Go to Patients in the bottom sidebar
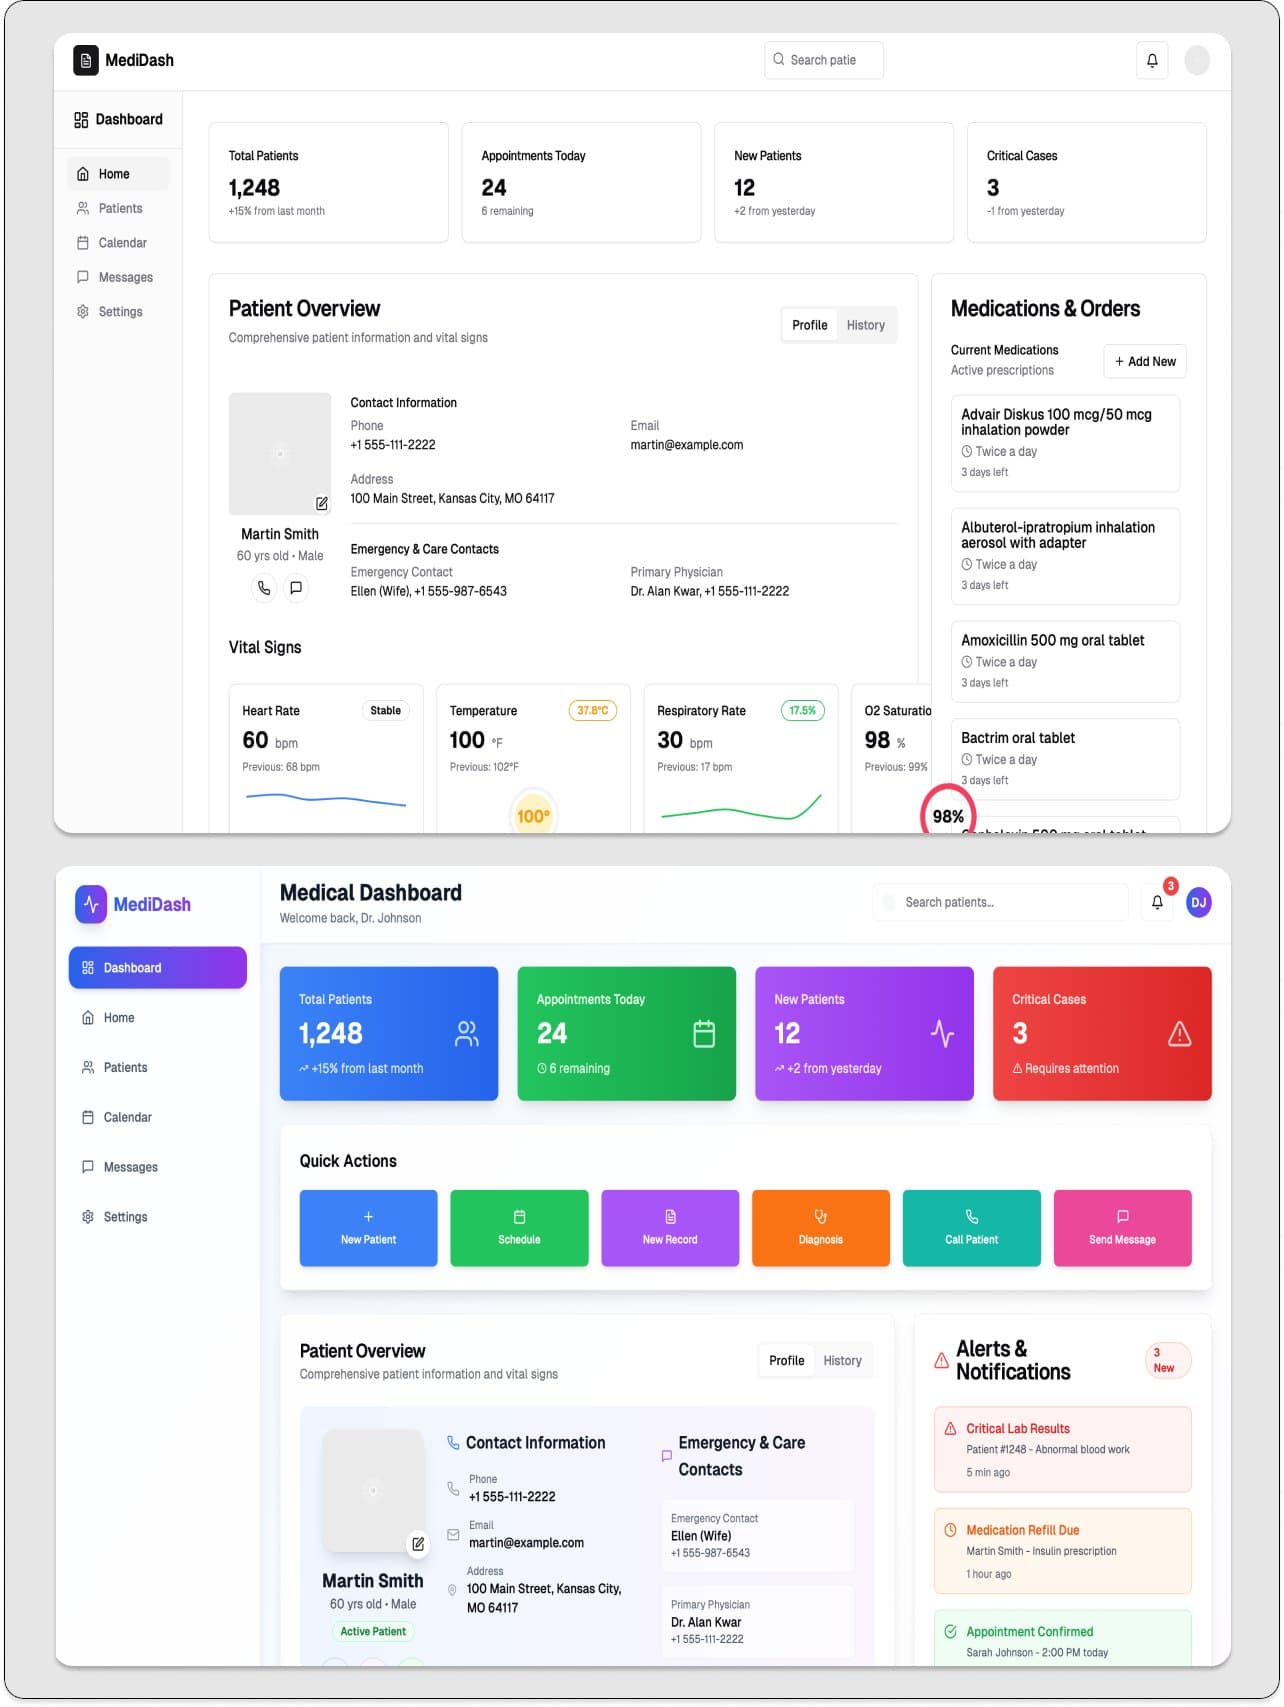The height and width of the screenshot is (1707, 1284). point(157,1067)
